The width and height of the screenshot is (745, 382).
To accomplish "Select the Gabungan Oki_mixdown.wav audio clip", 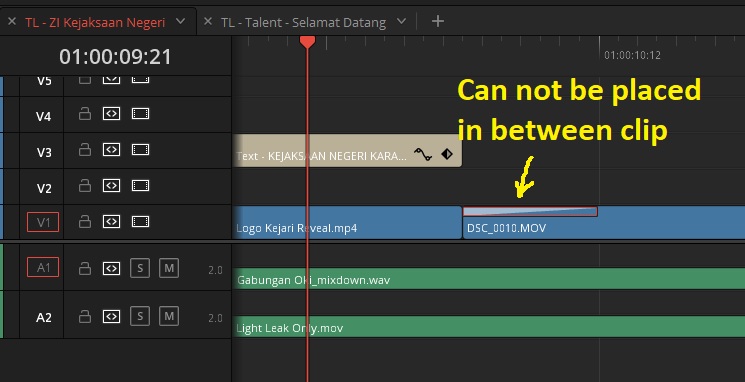I will coord(489,279).
